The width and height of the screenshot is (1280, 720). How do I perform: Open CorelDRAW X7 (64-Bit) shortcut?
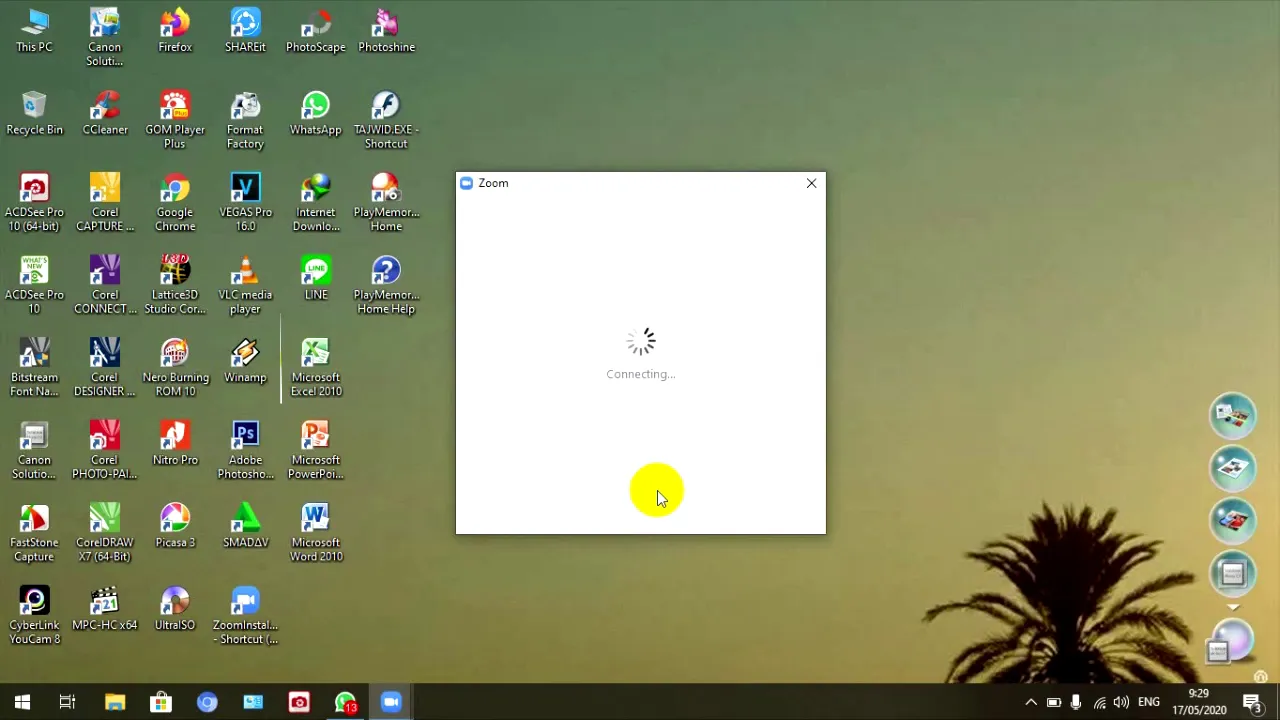(105, 533)
